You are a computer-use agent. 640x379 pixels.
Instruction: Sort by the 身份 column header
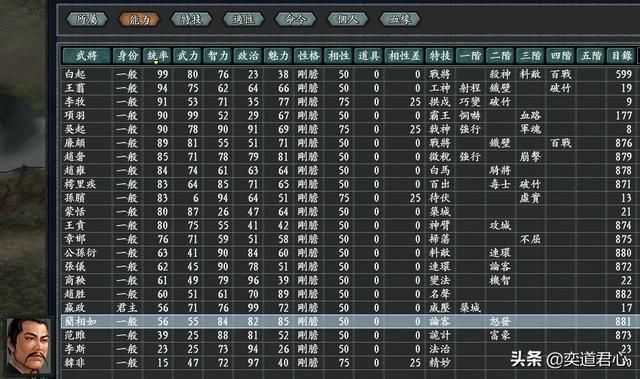(127, 55)
